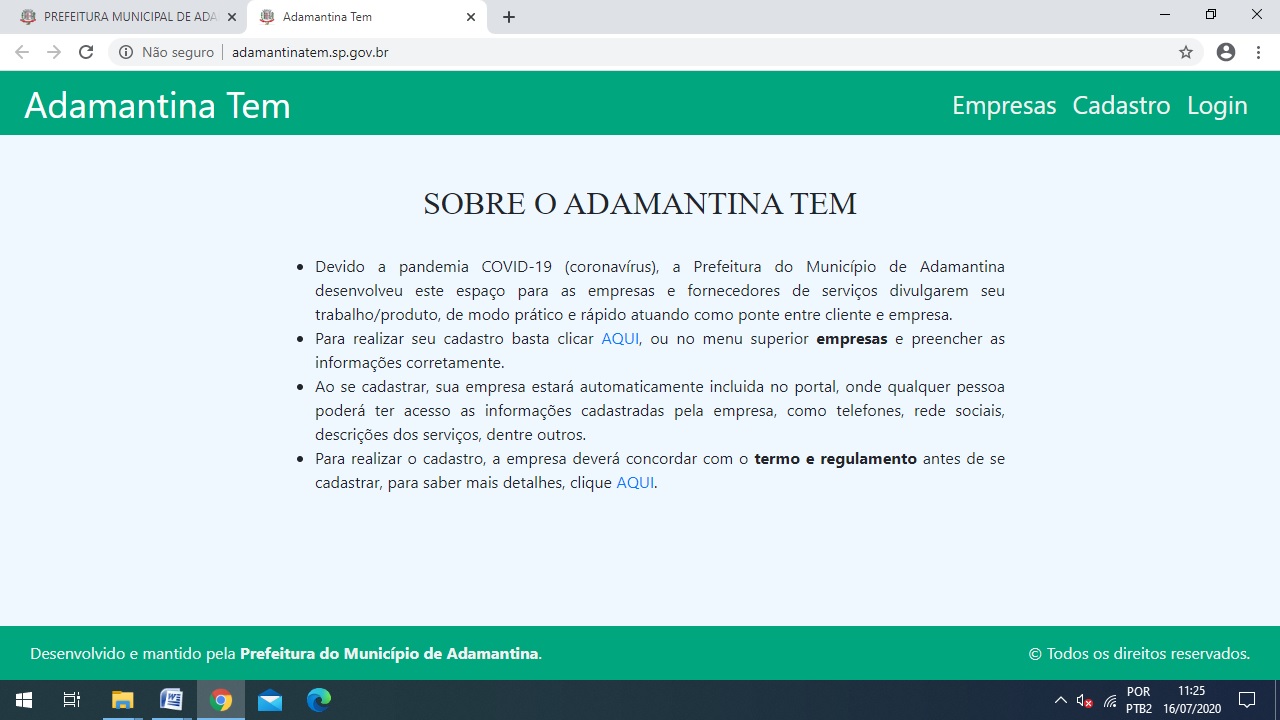Launch Mail from the taskbar
Viewport: 1280px width, 720px height.
click(268, 699)
